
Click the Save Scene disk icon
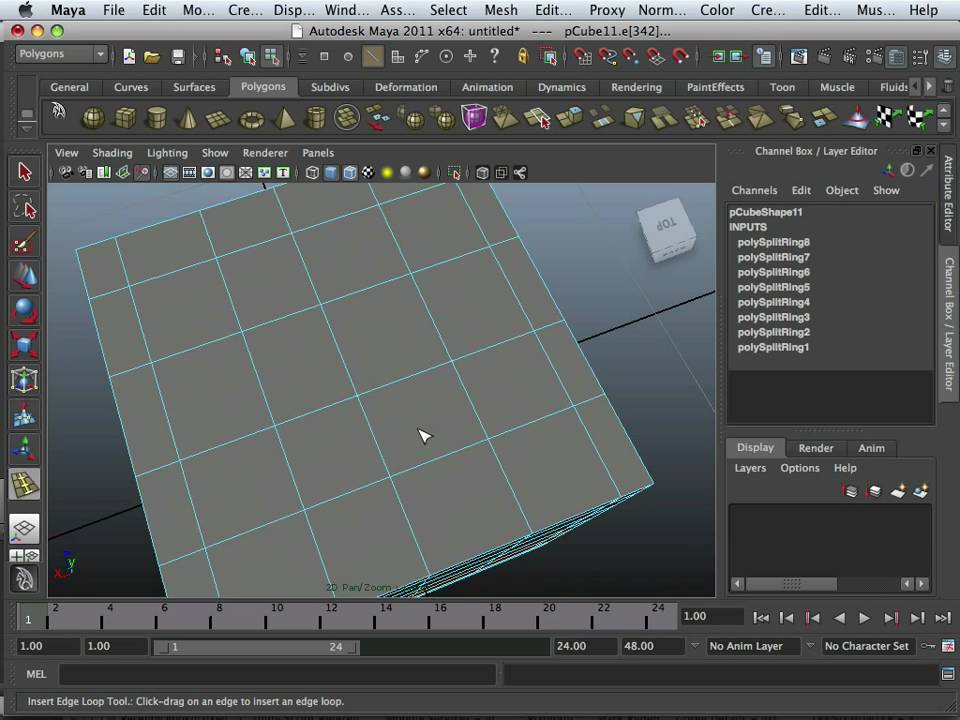(x=178, y=57)
